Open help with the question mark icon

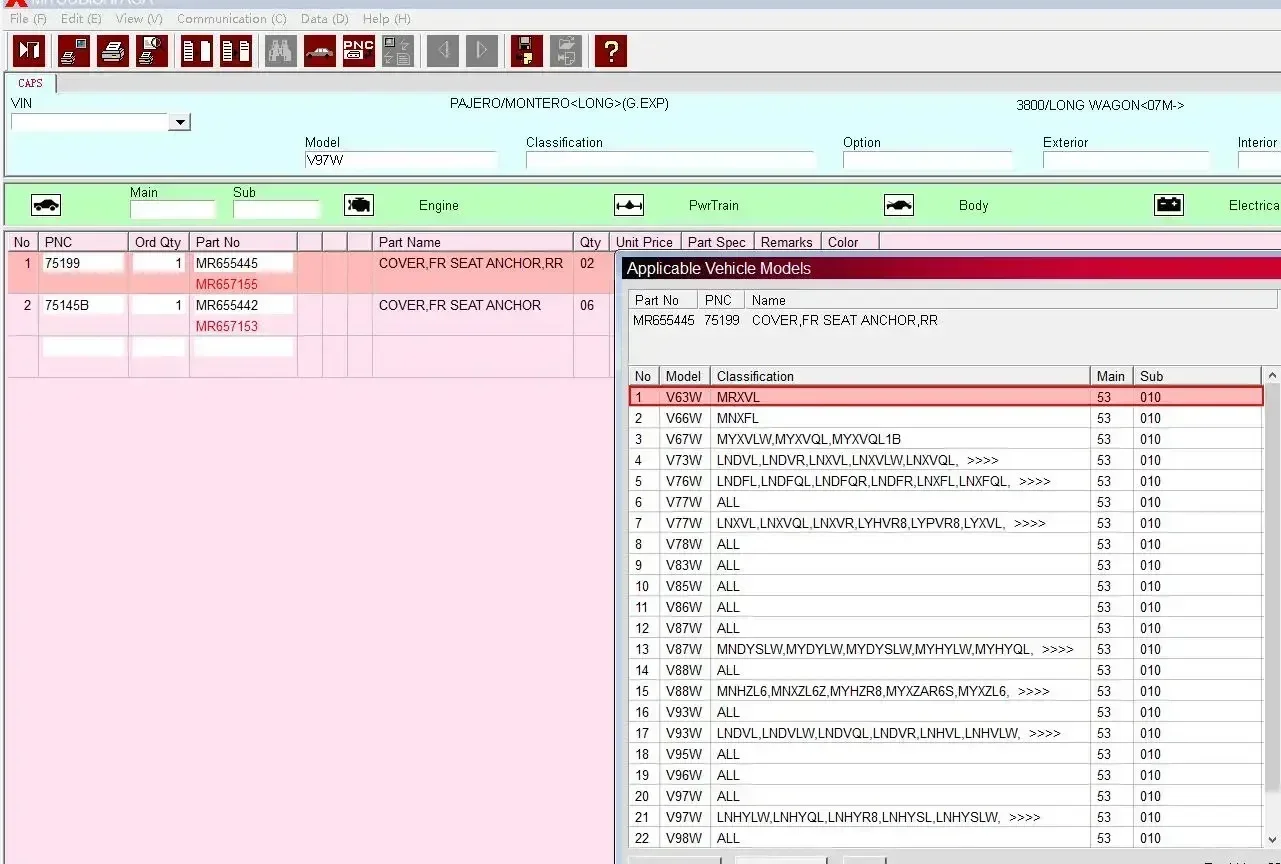(611, 50)
